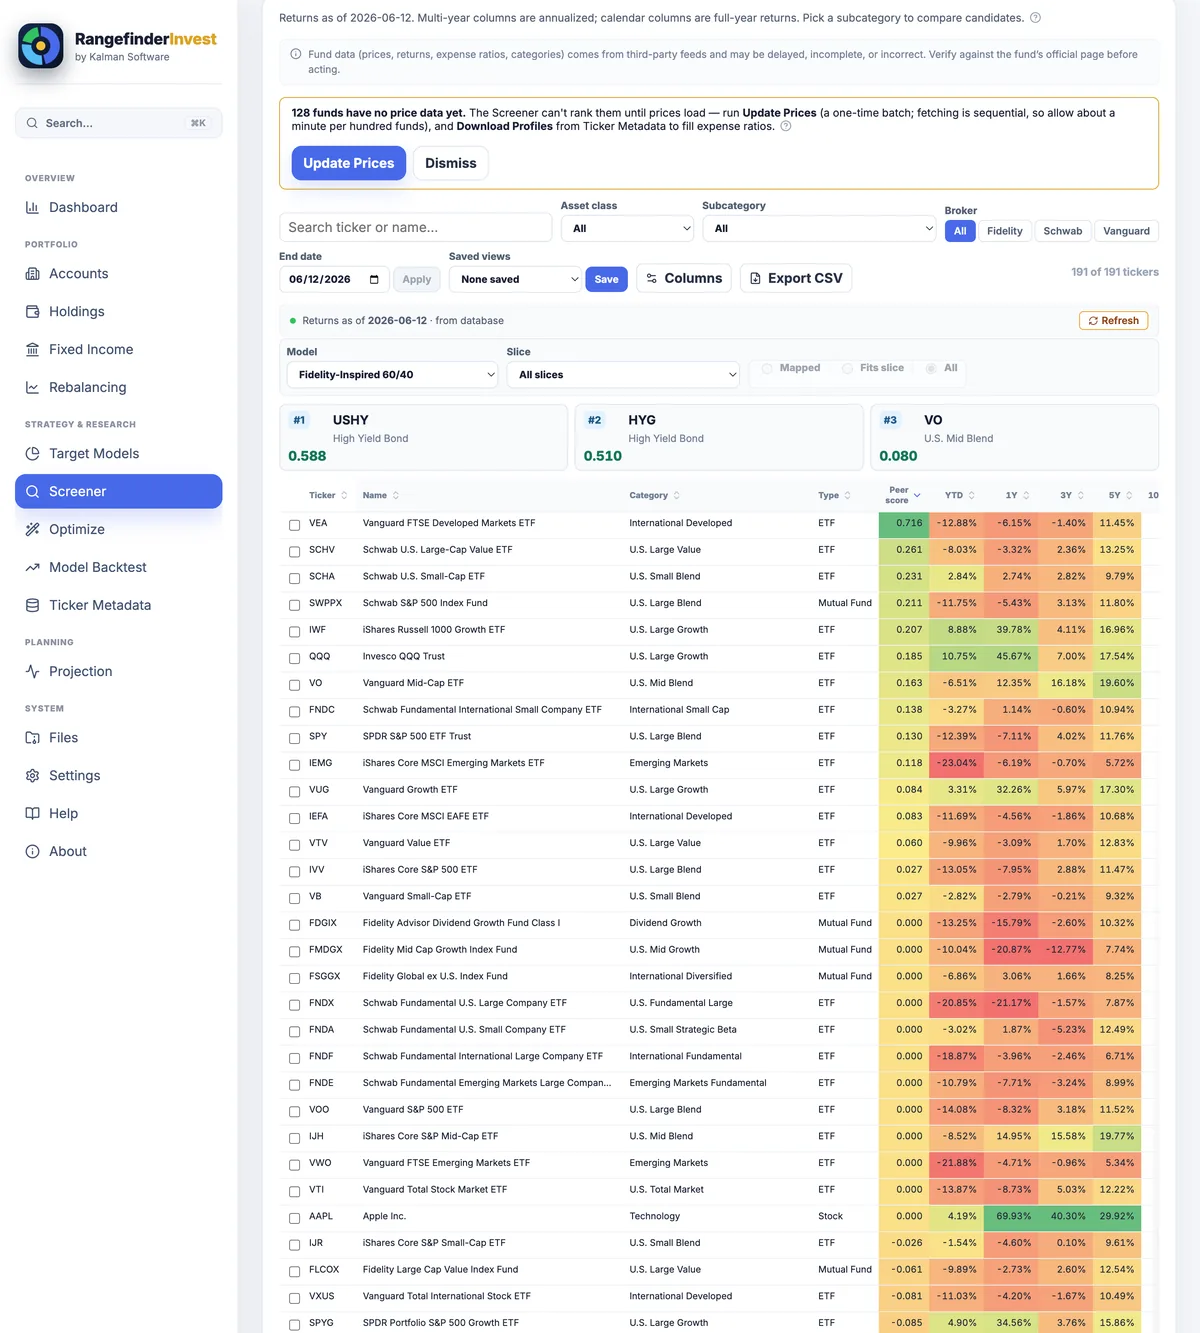Click the sidebar Search field

pyautogui.click(x=118, y=123)
